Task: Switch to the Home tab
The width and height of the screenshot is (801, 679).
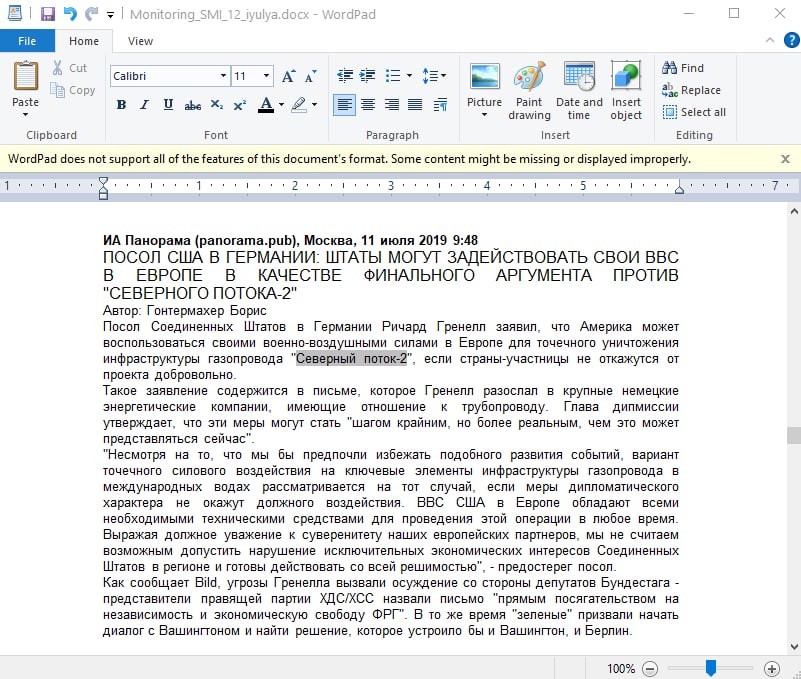Action: point(84,41)
